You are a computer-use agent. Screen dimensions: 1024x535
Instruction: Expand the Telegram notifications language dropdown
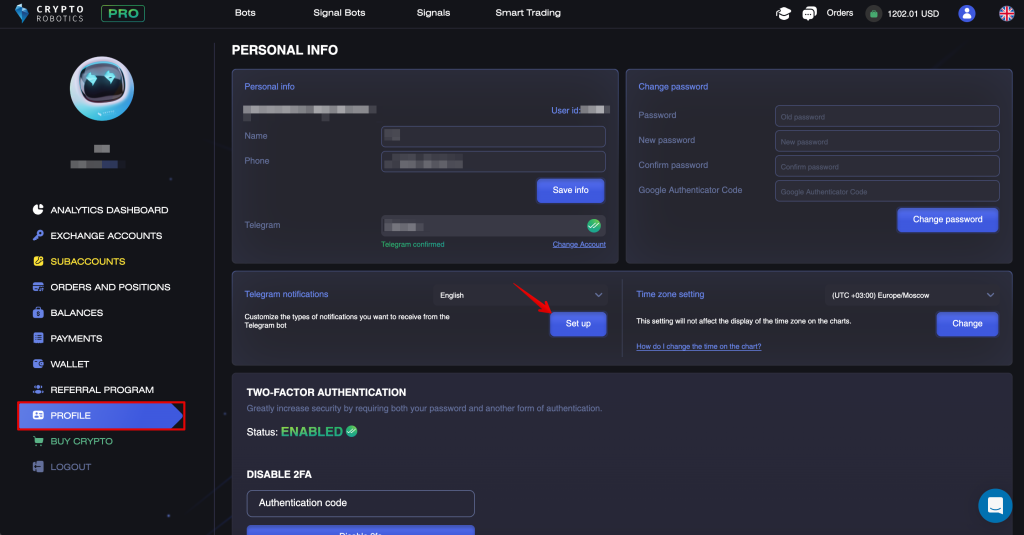[x=521, y=295]
